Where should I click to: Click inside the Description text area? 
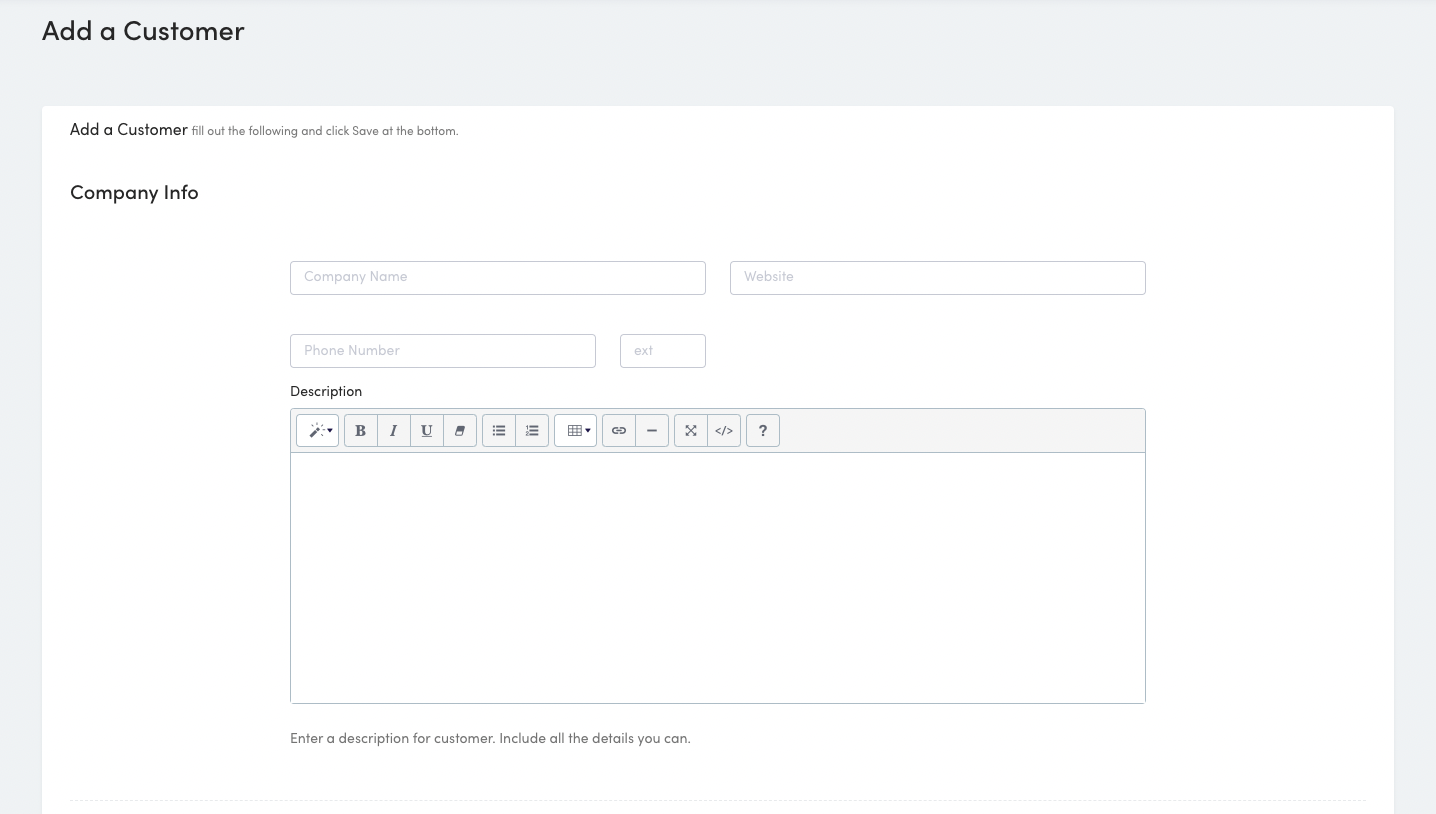point(718,578)
